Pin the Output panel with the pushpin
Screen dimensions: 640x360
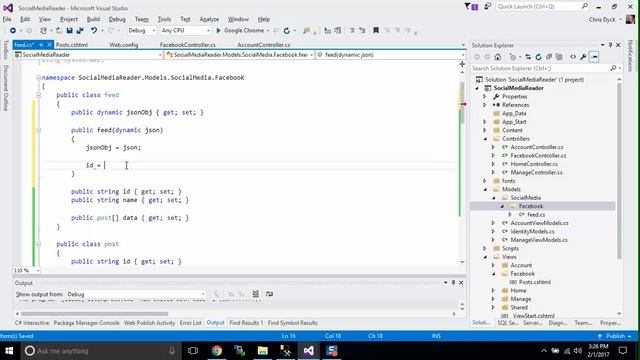(x=453, y=282)
